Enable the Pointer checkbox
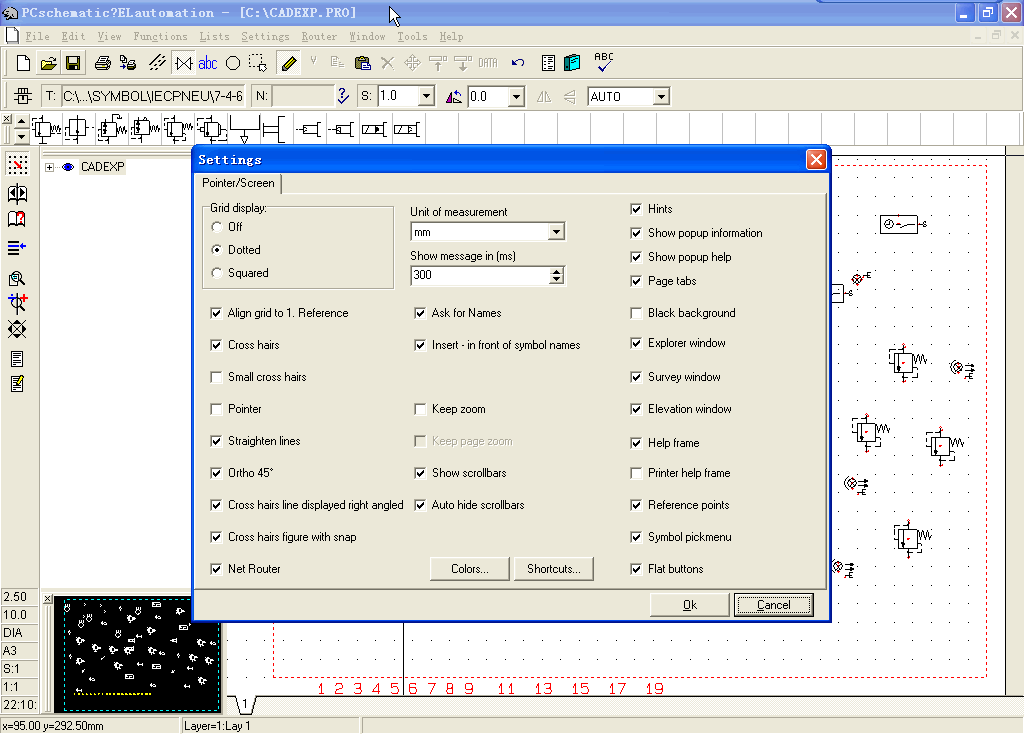Viewport: 1024px width, 734px height. 216,409
